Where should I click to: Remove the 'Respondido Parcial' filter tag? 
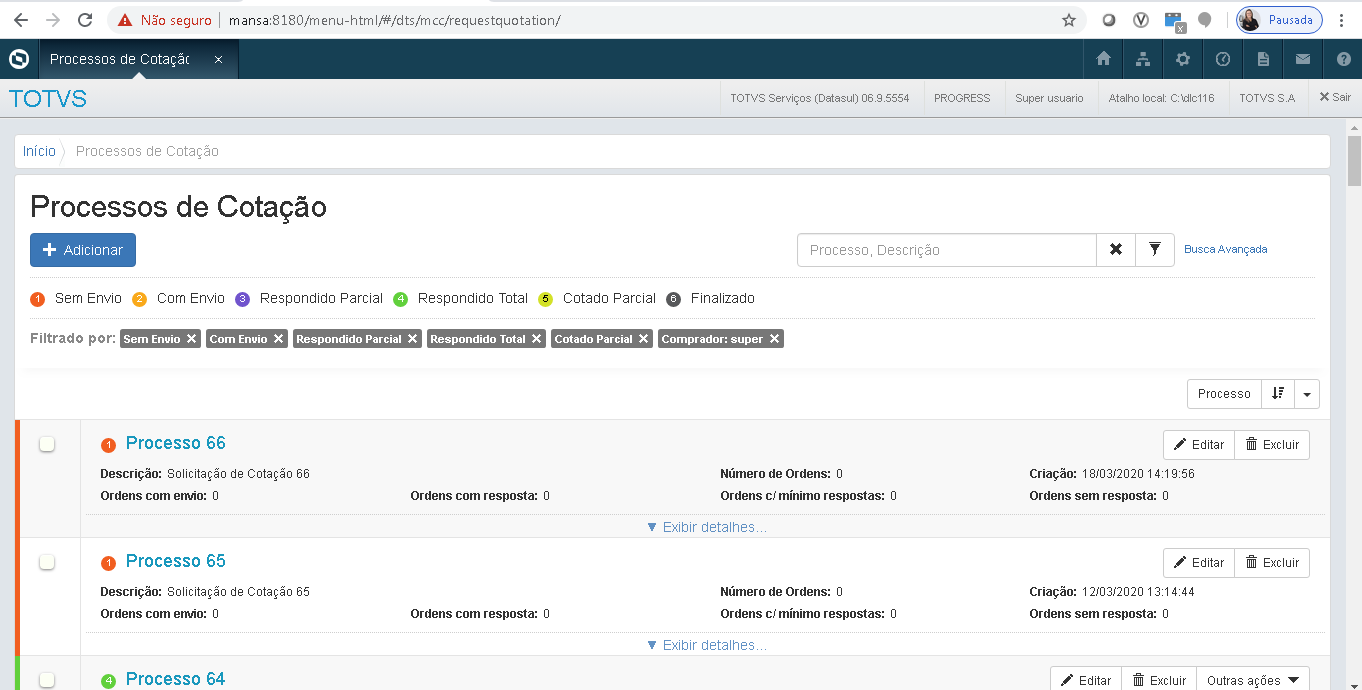(x=412, y=339)
